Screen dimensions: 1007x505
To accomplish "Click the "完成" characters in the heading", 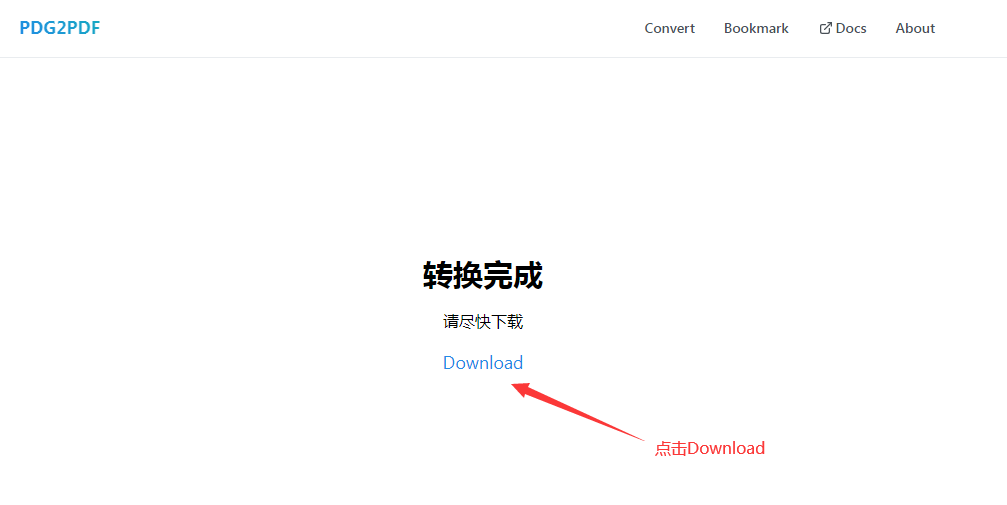I will 513,275.
